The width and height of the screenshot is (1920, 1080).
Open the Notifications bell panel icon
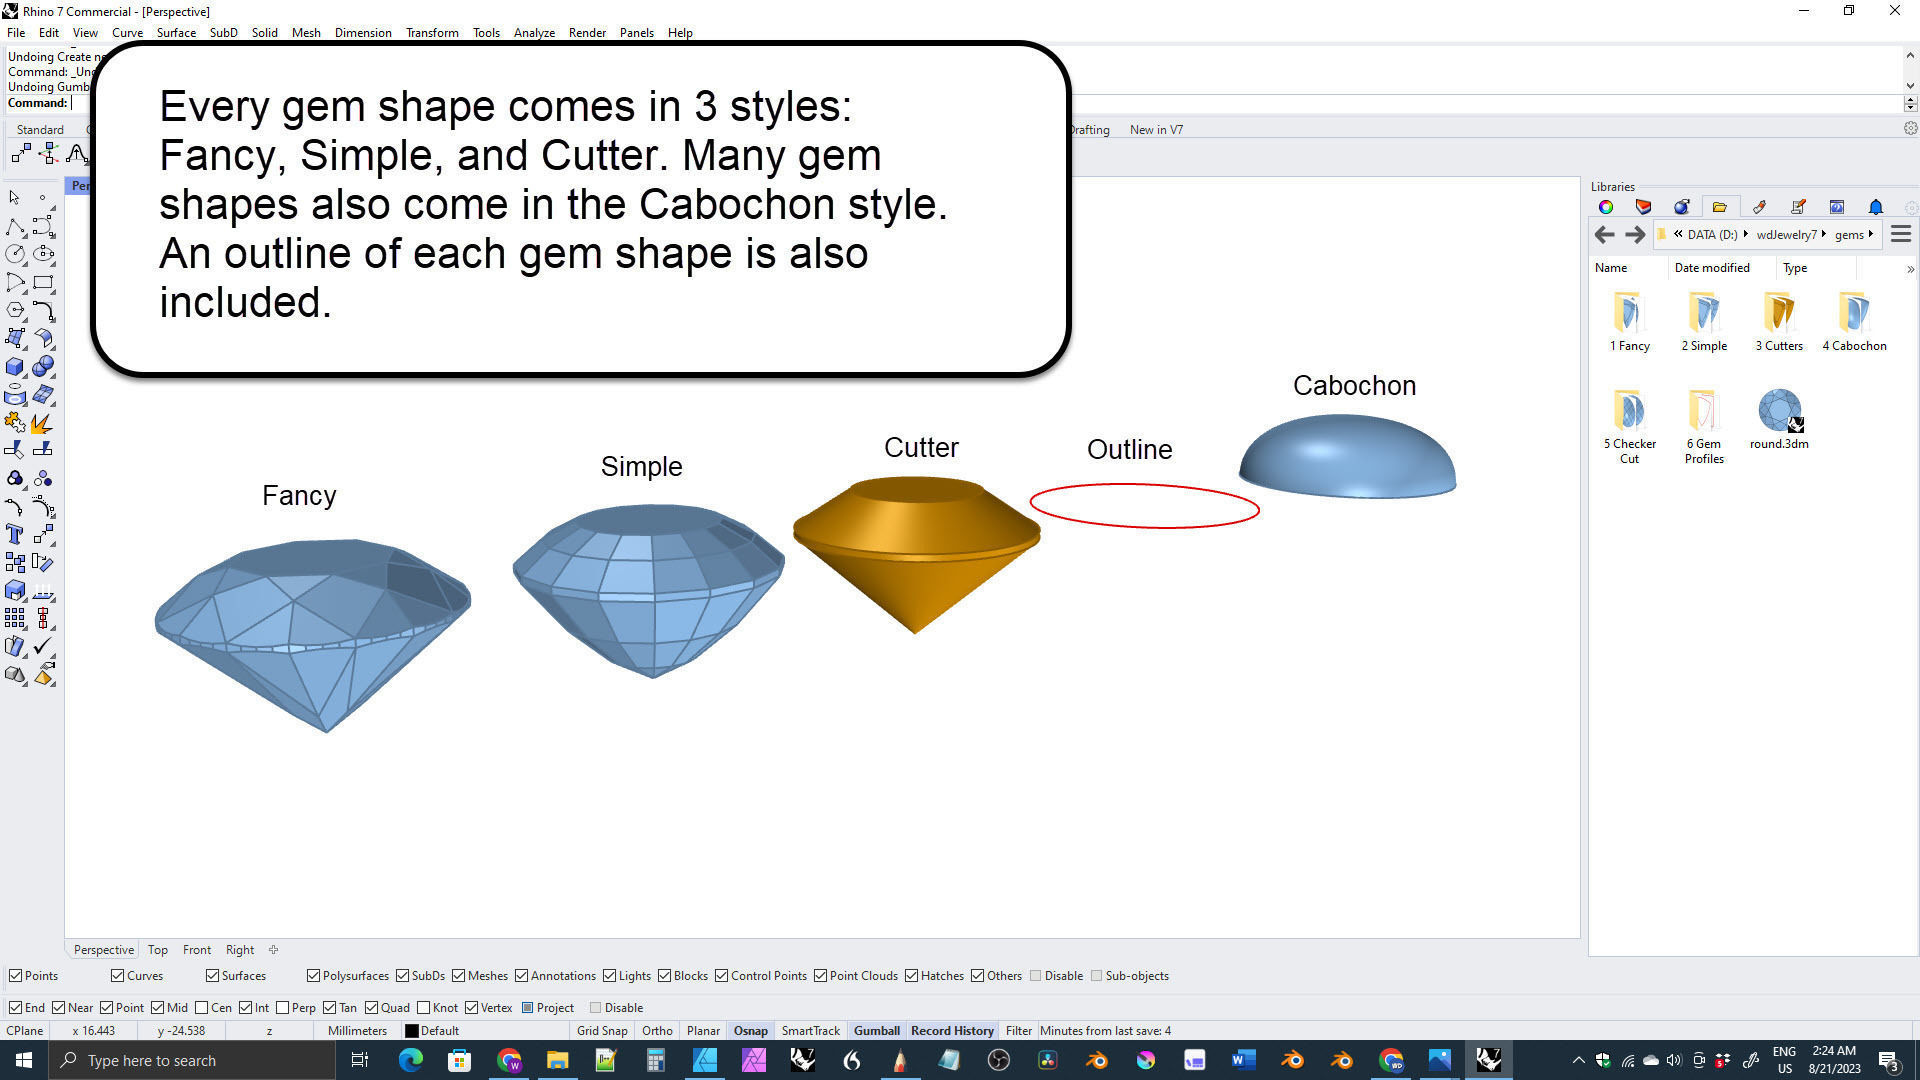(x=1875, y=207)
